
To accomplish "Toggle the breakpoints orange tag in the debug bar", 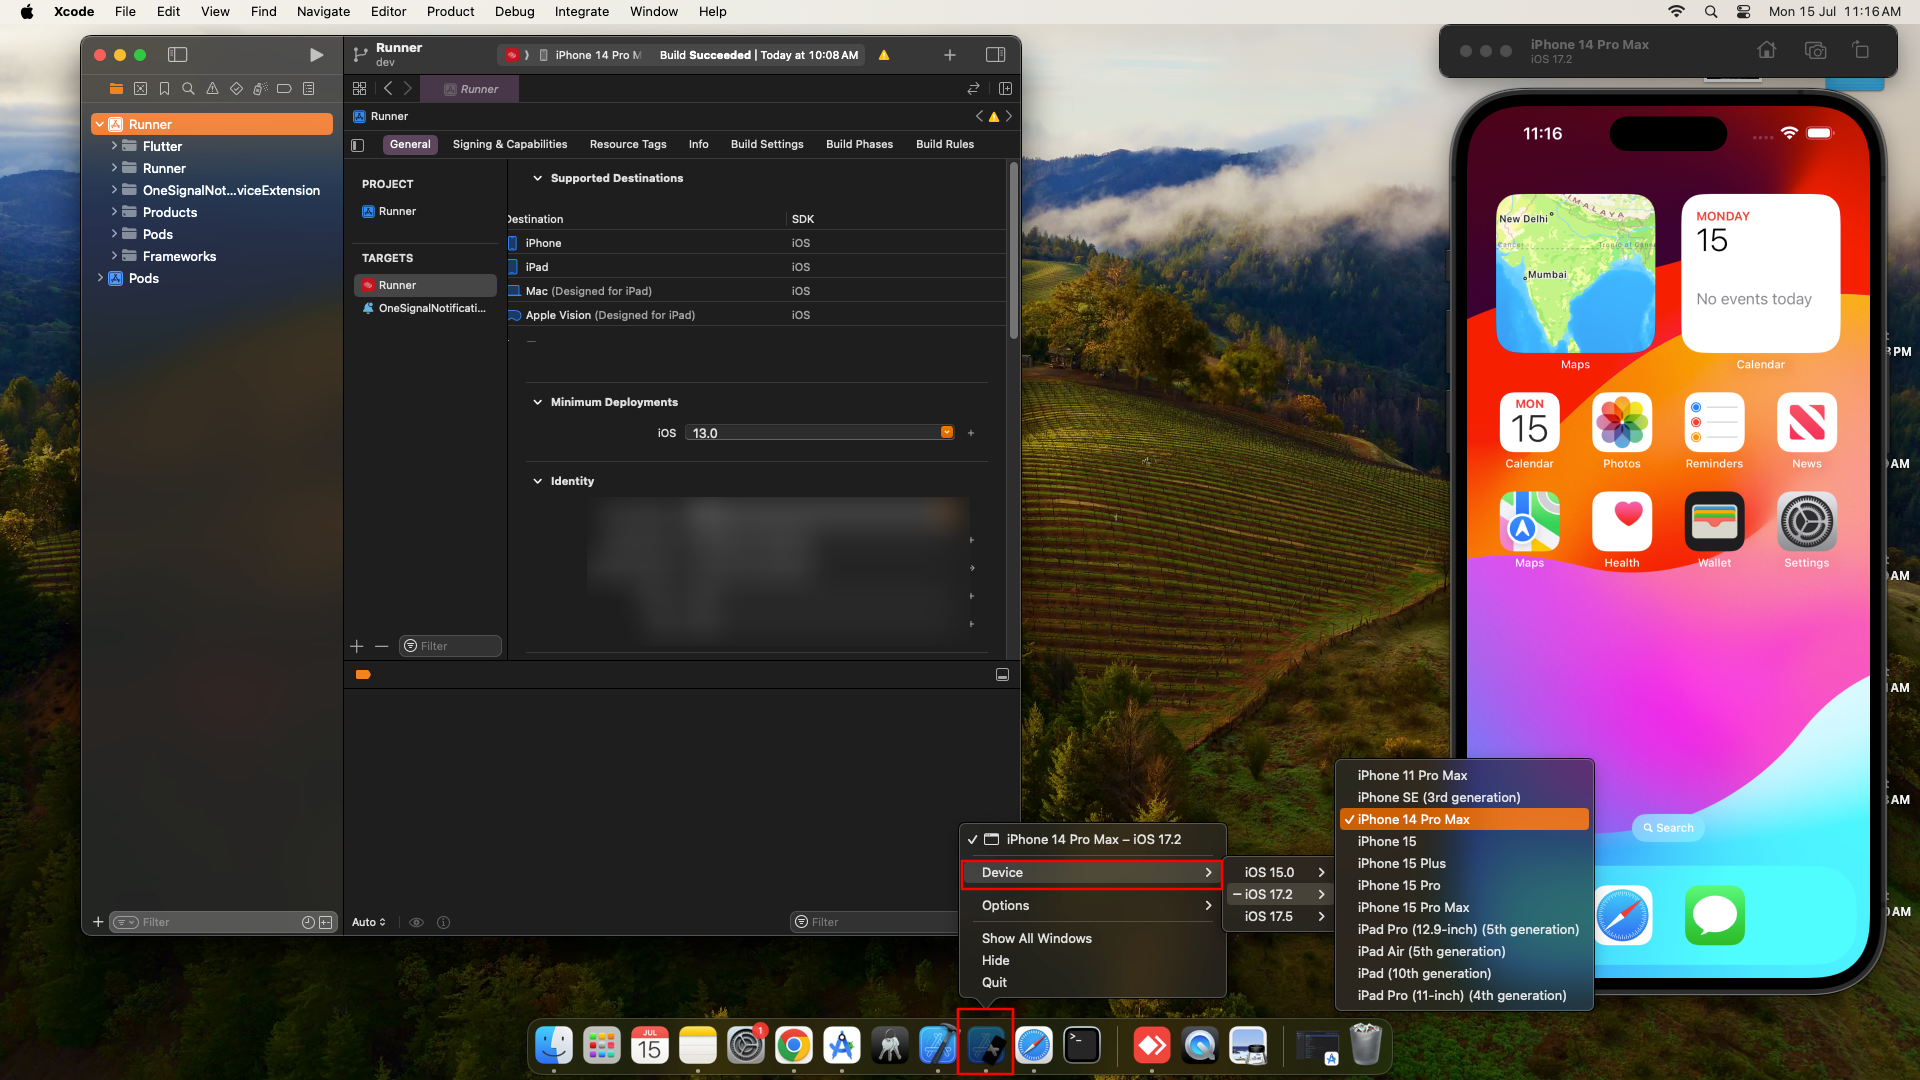I will tap(363, 675).
